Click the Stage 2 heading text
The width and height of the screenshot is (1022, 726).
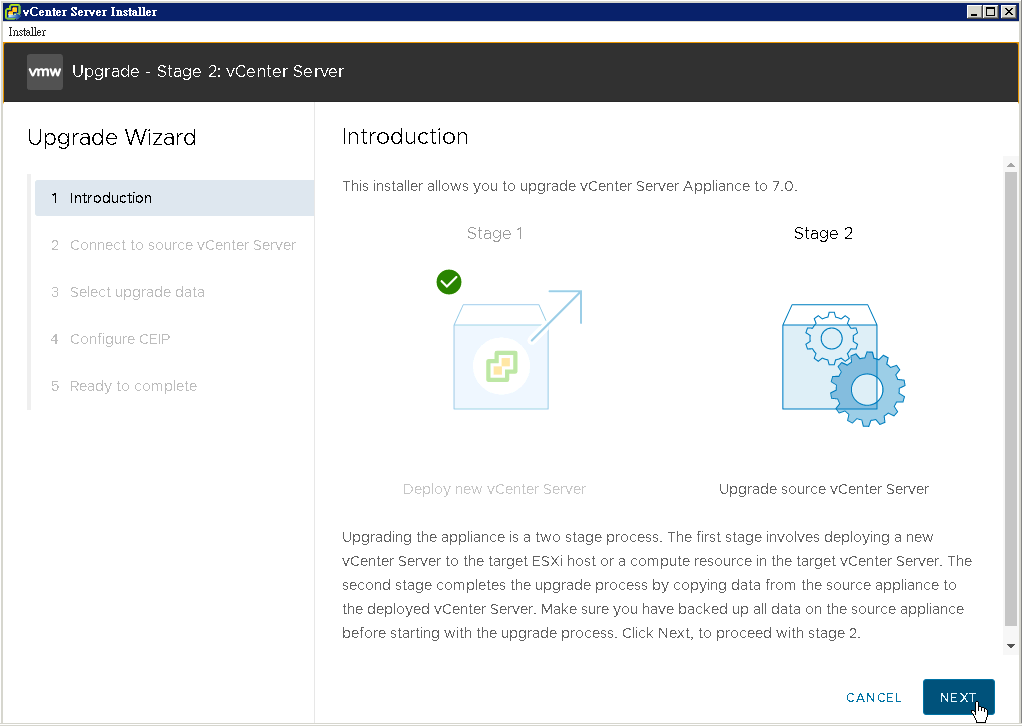823,233
